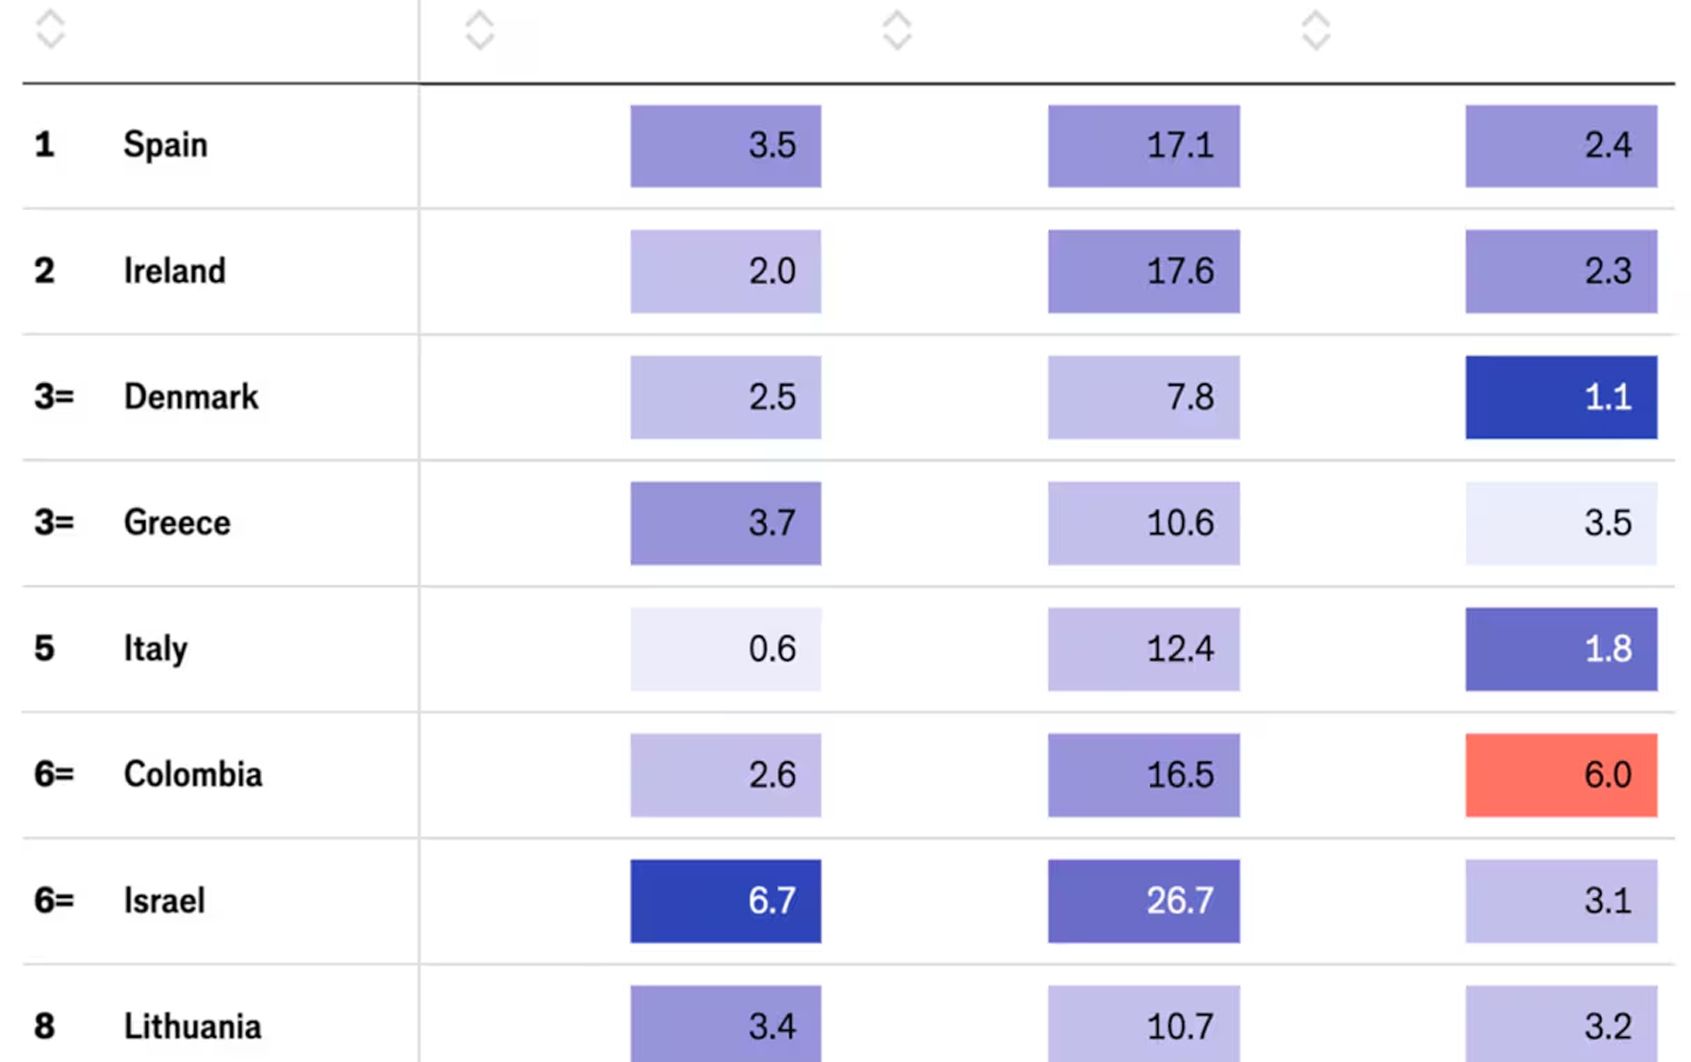Image resolution: width=1691 pixels, height=1062 pixels.
Task: Click the pale 0.6 cell for Italy
Action: click(x=725, y=649)
